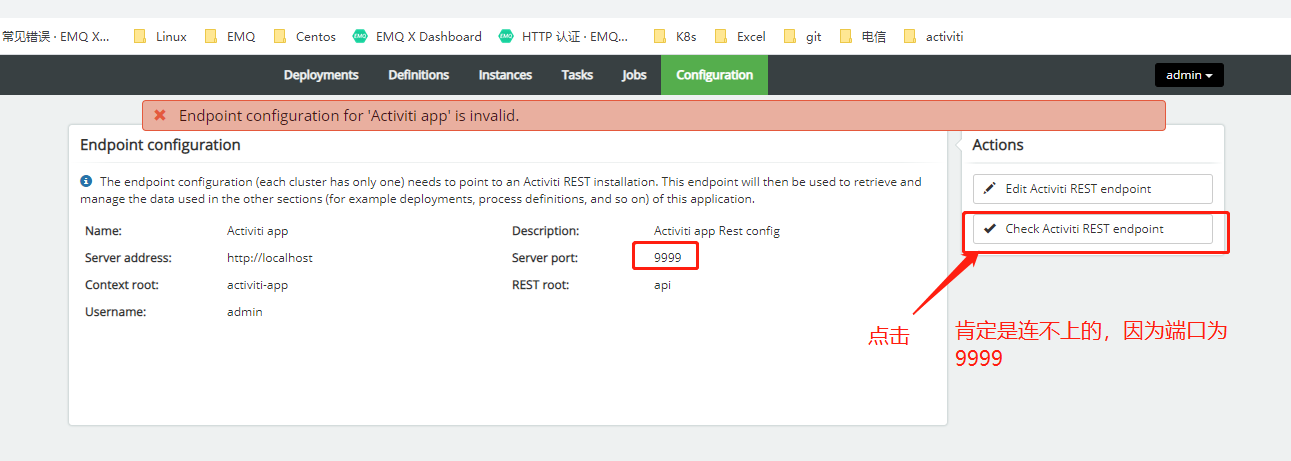This screenshot has height=461, width=1291.
Task: Open the activiti bookmark folder
Action: click(933, 36)
